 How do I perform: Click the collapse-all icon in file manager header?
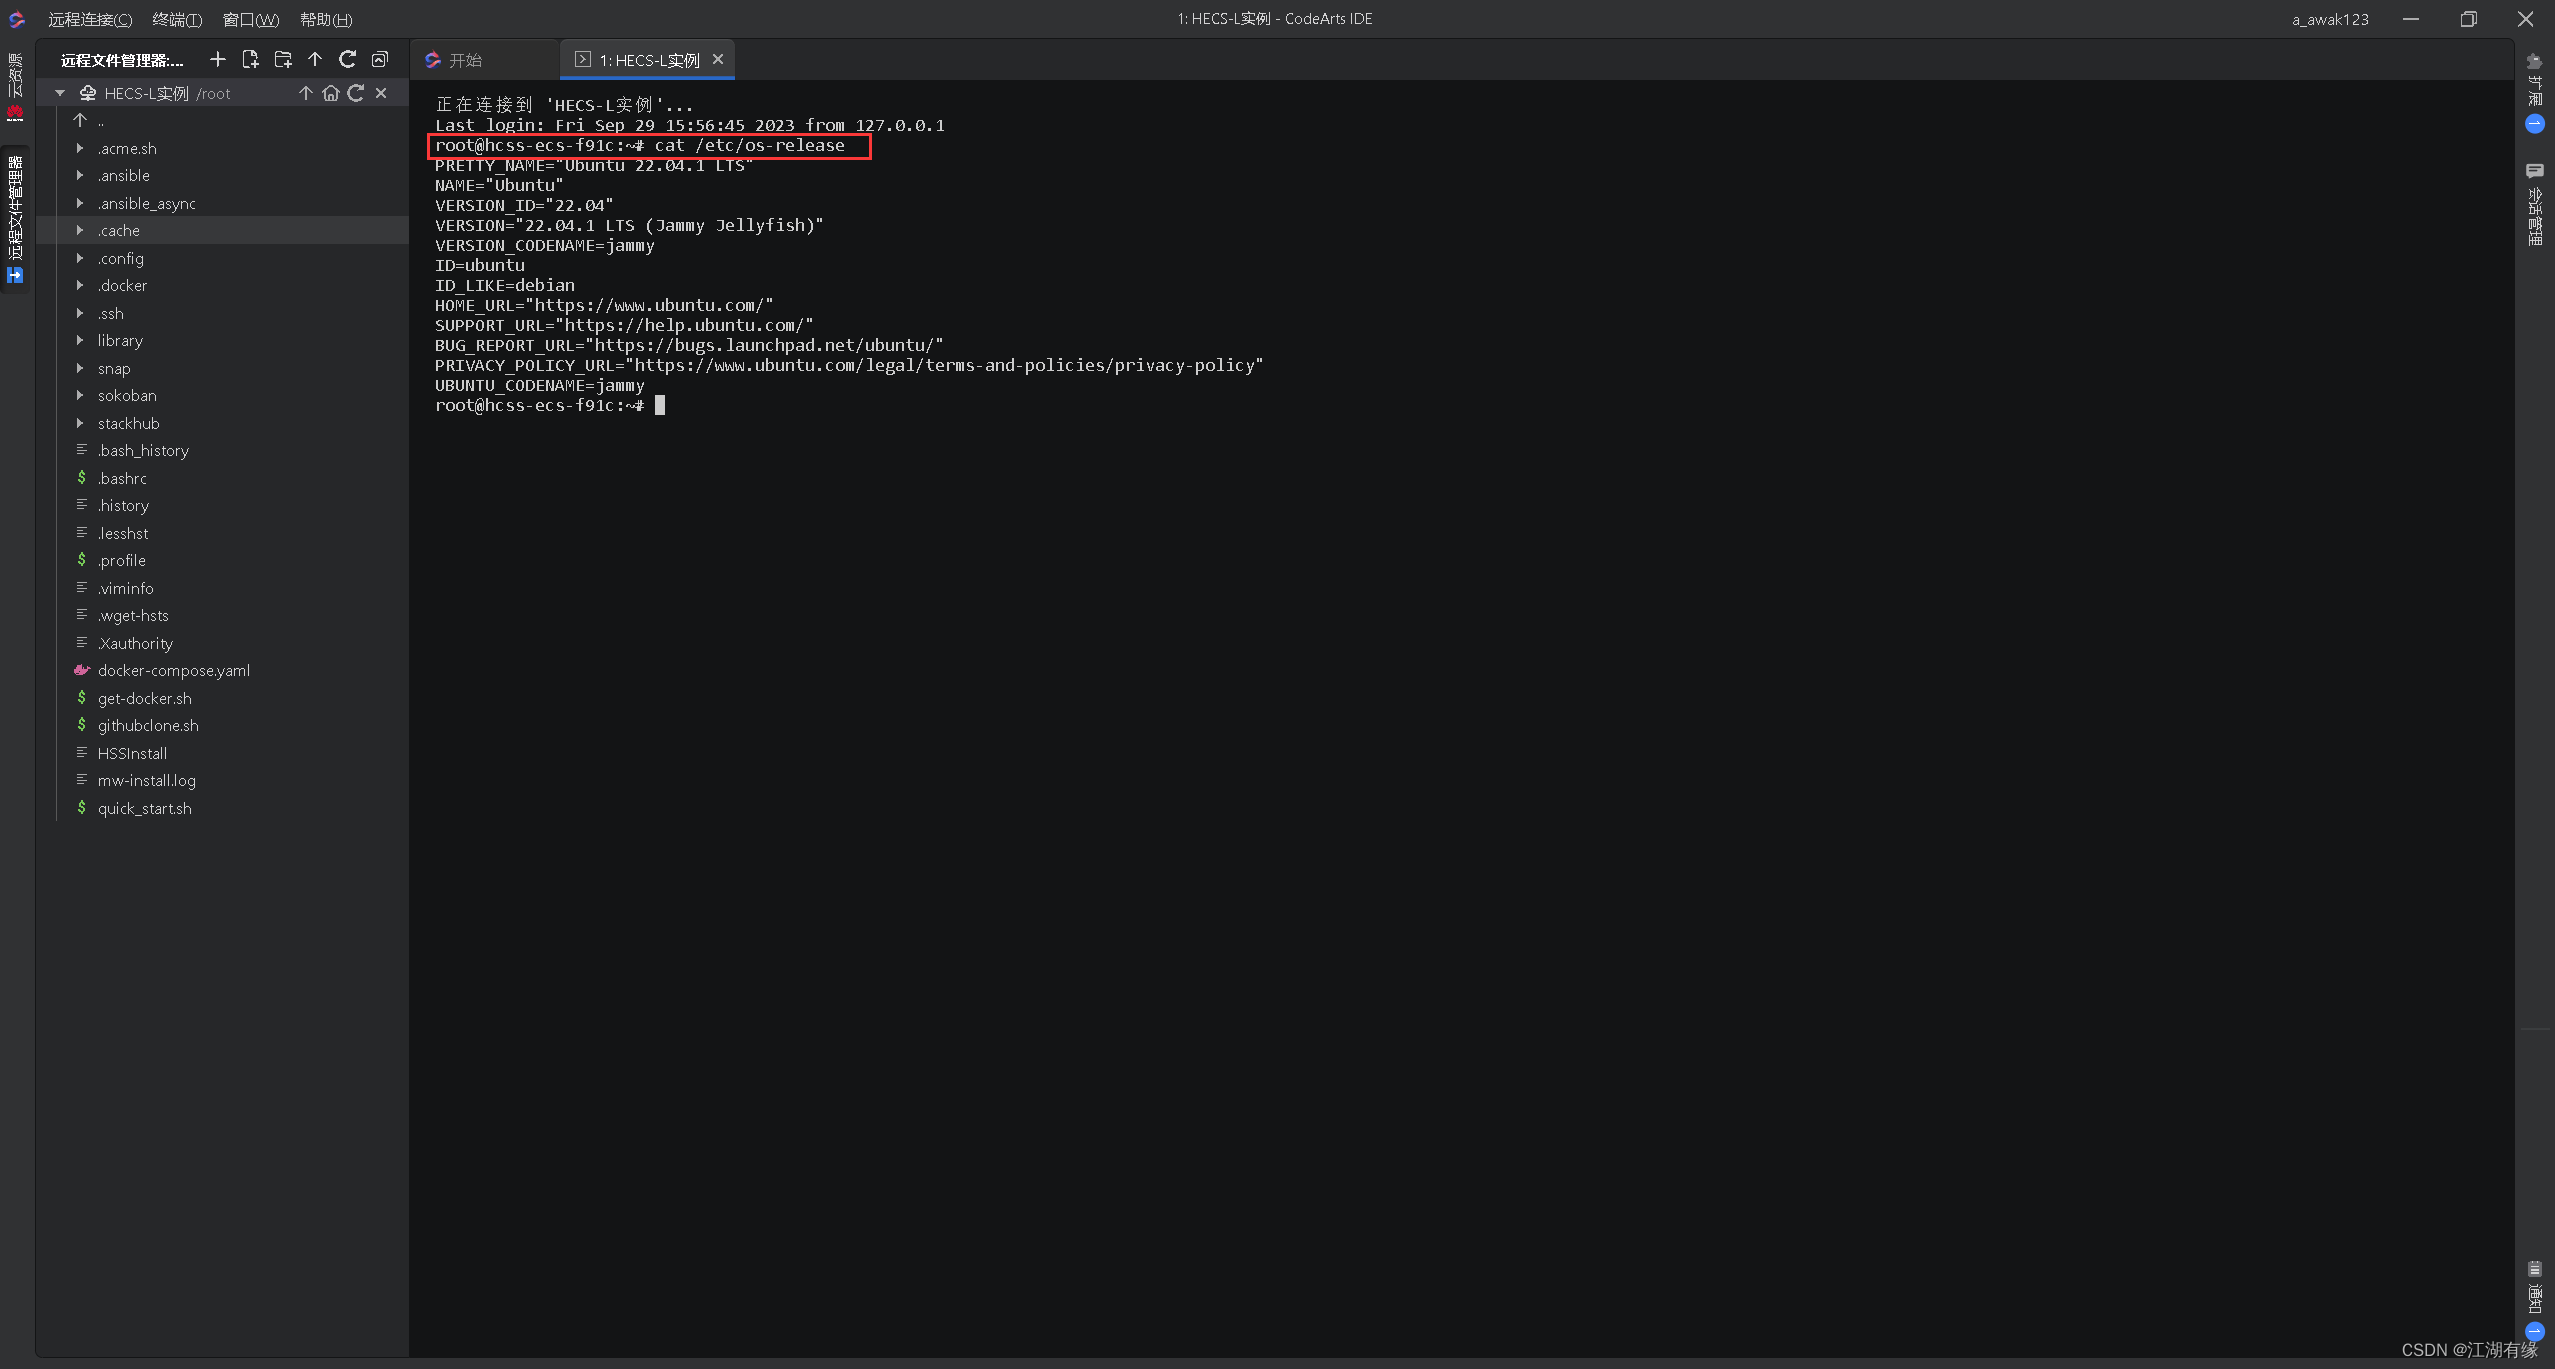pos(379,60)
